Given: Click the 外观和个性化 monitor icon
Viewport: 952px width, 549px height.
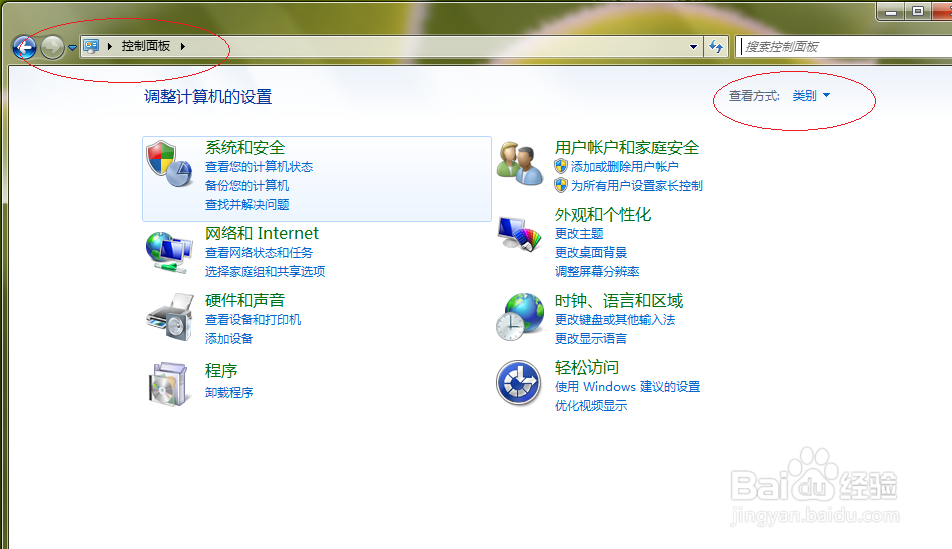Looking at the screenshot, I should [x=520, y=234].
